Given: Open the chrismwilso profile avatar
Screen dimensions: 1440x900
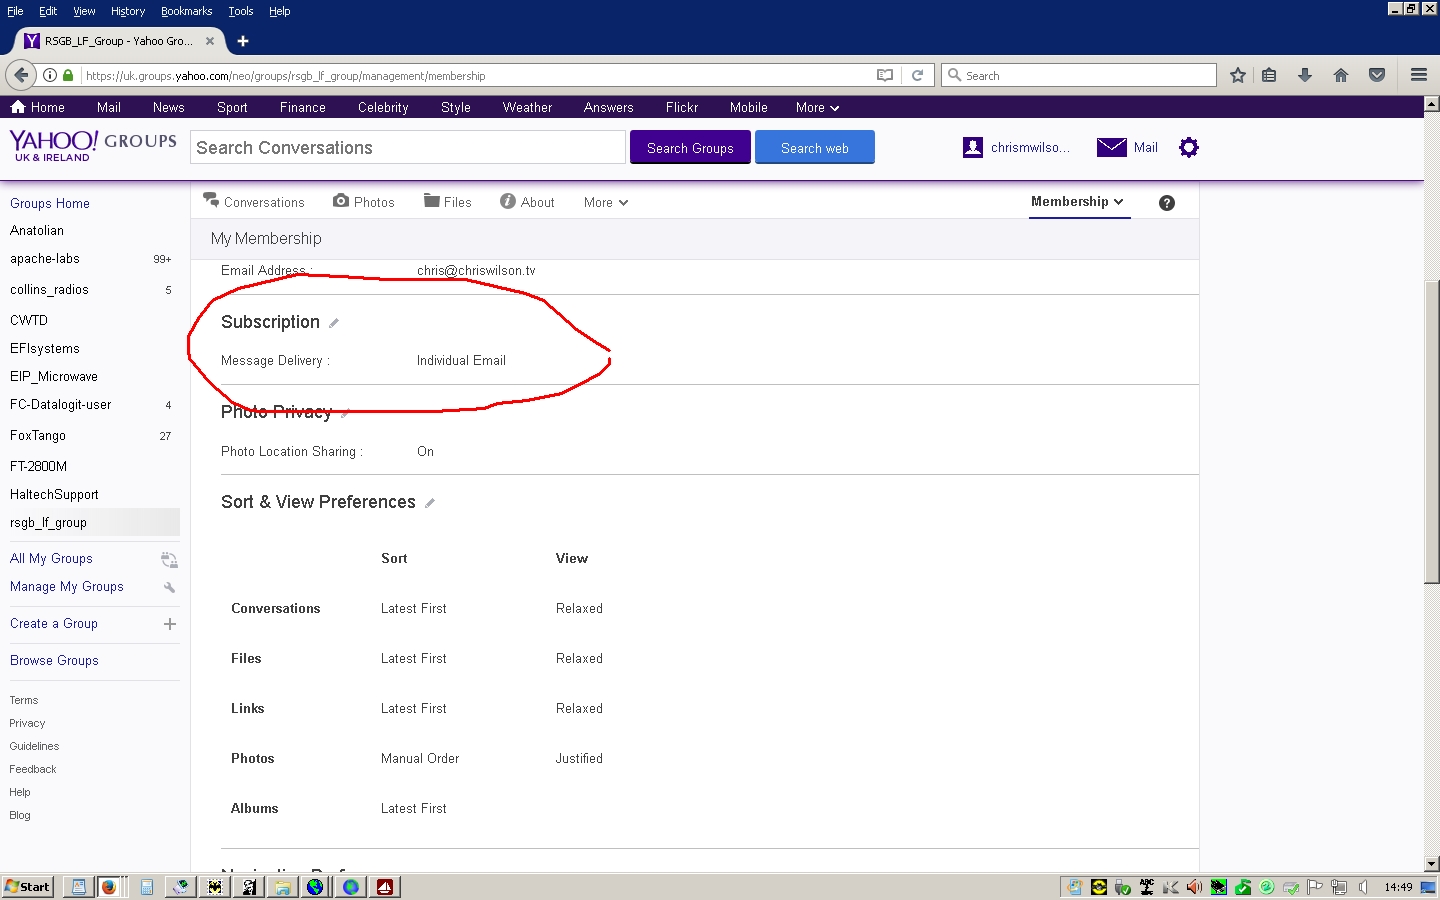Looking at the screenshot, I should click(973, 148).
